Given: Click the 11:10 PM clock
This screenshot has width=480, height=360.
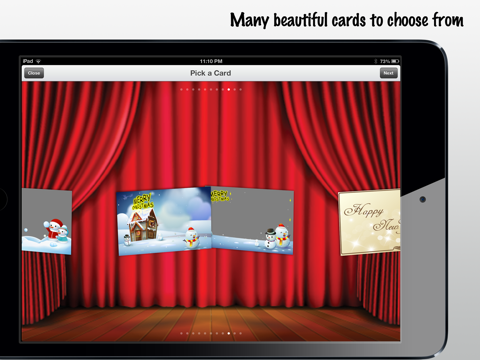Looking at the screenshot, I should click(211, 61).
